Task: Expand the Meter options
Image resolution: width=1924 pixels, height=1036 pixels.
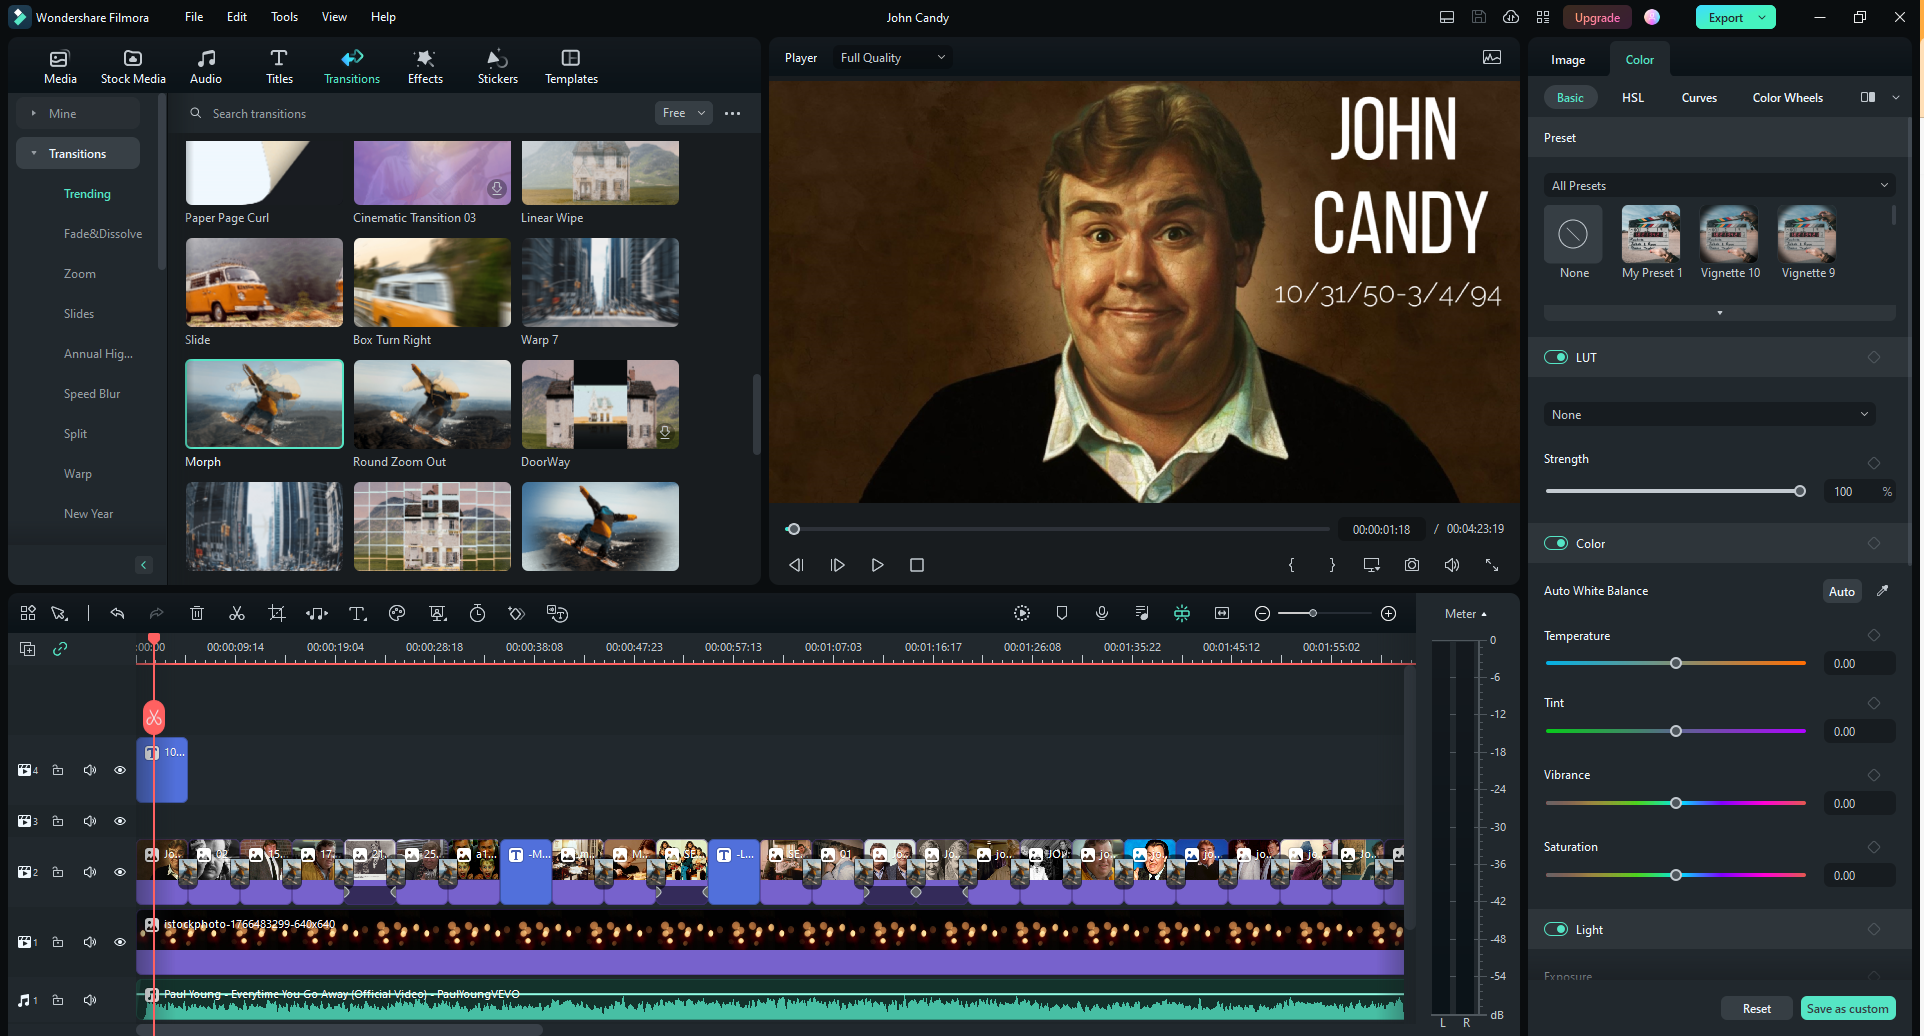Action: coord(1466,614)
